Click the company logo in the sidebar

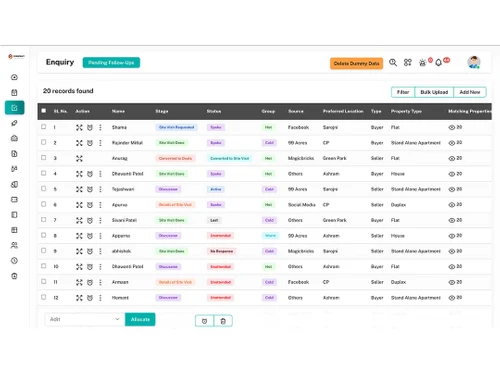coord(16,56)
